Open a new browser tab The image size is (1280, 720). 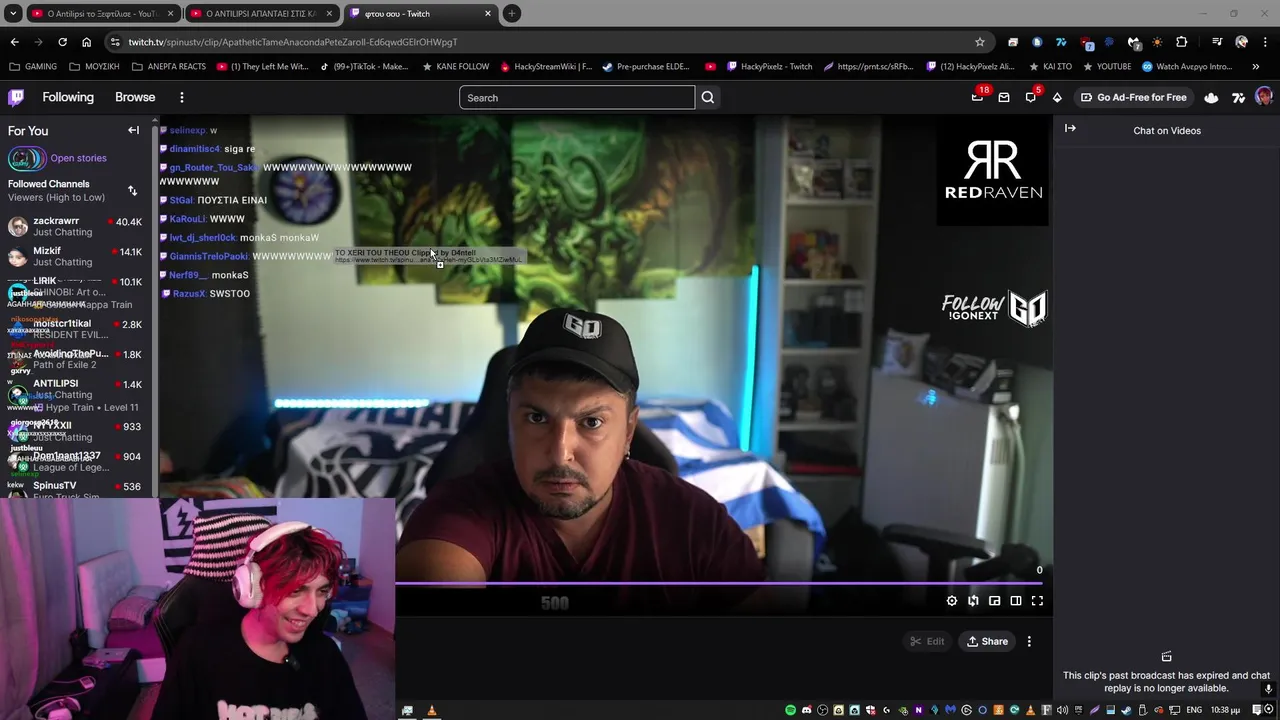pos(511,13)
